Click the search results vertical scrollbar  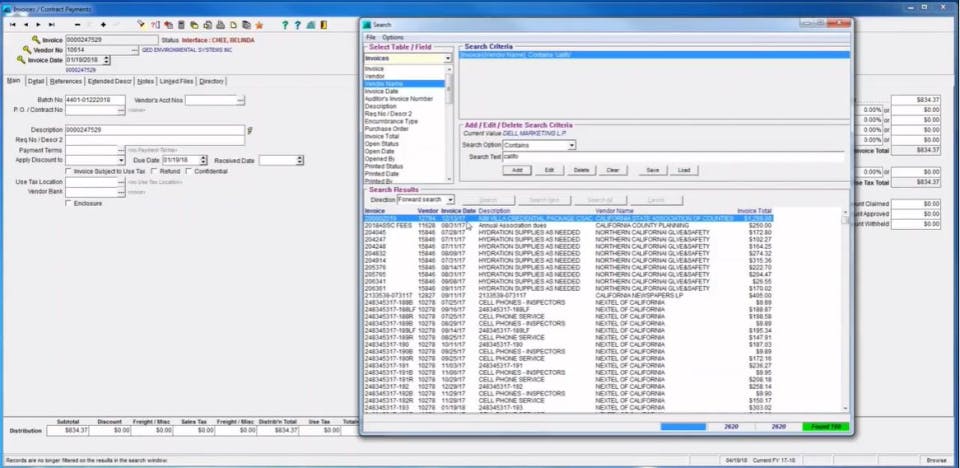(846, 312)
